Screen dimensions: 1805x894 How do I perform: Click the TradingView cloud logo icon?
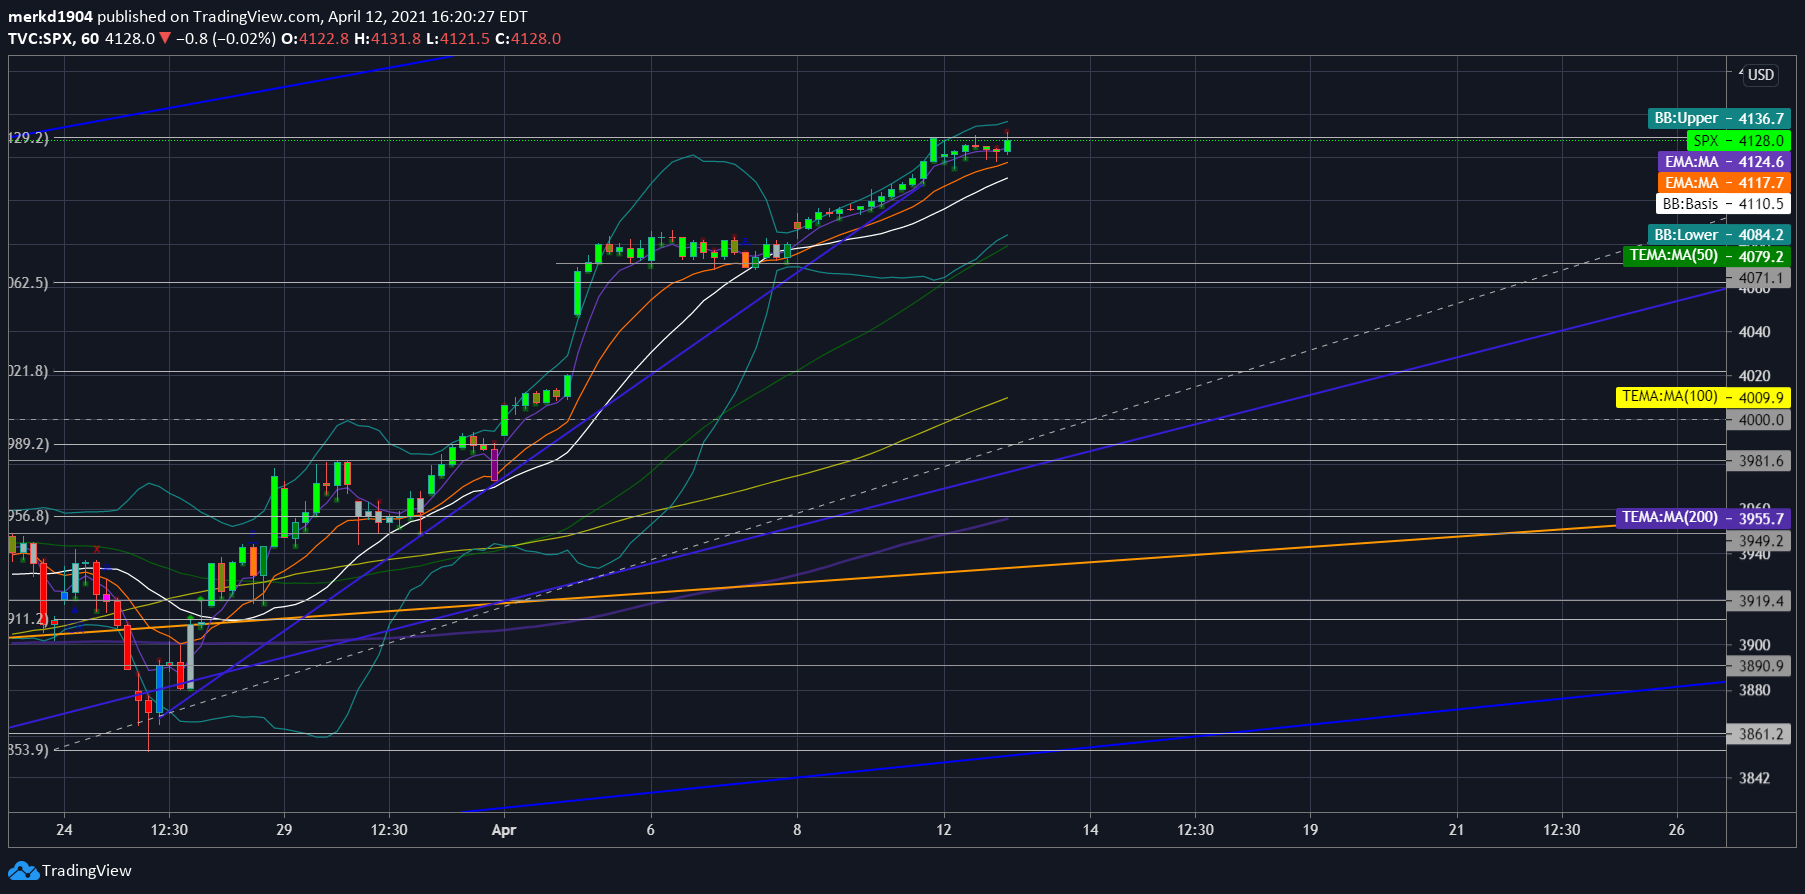coord(24,871)
